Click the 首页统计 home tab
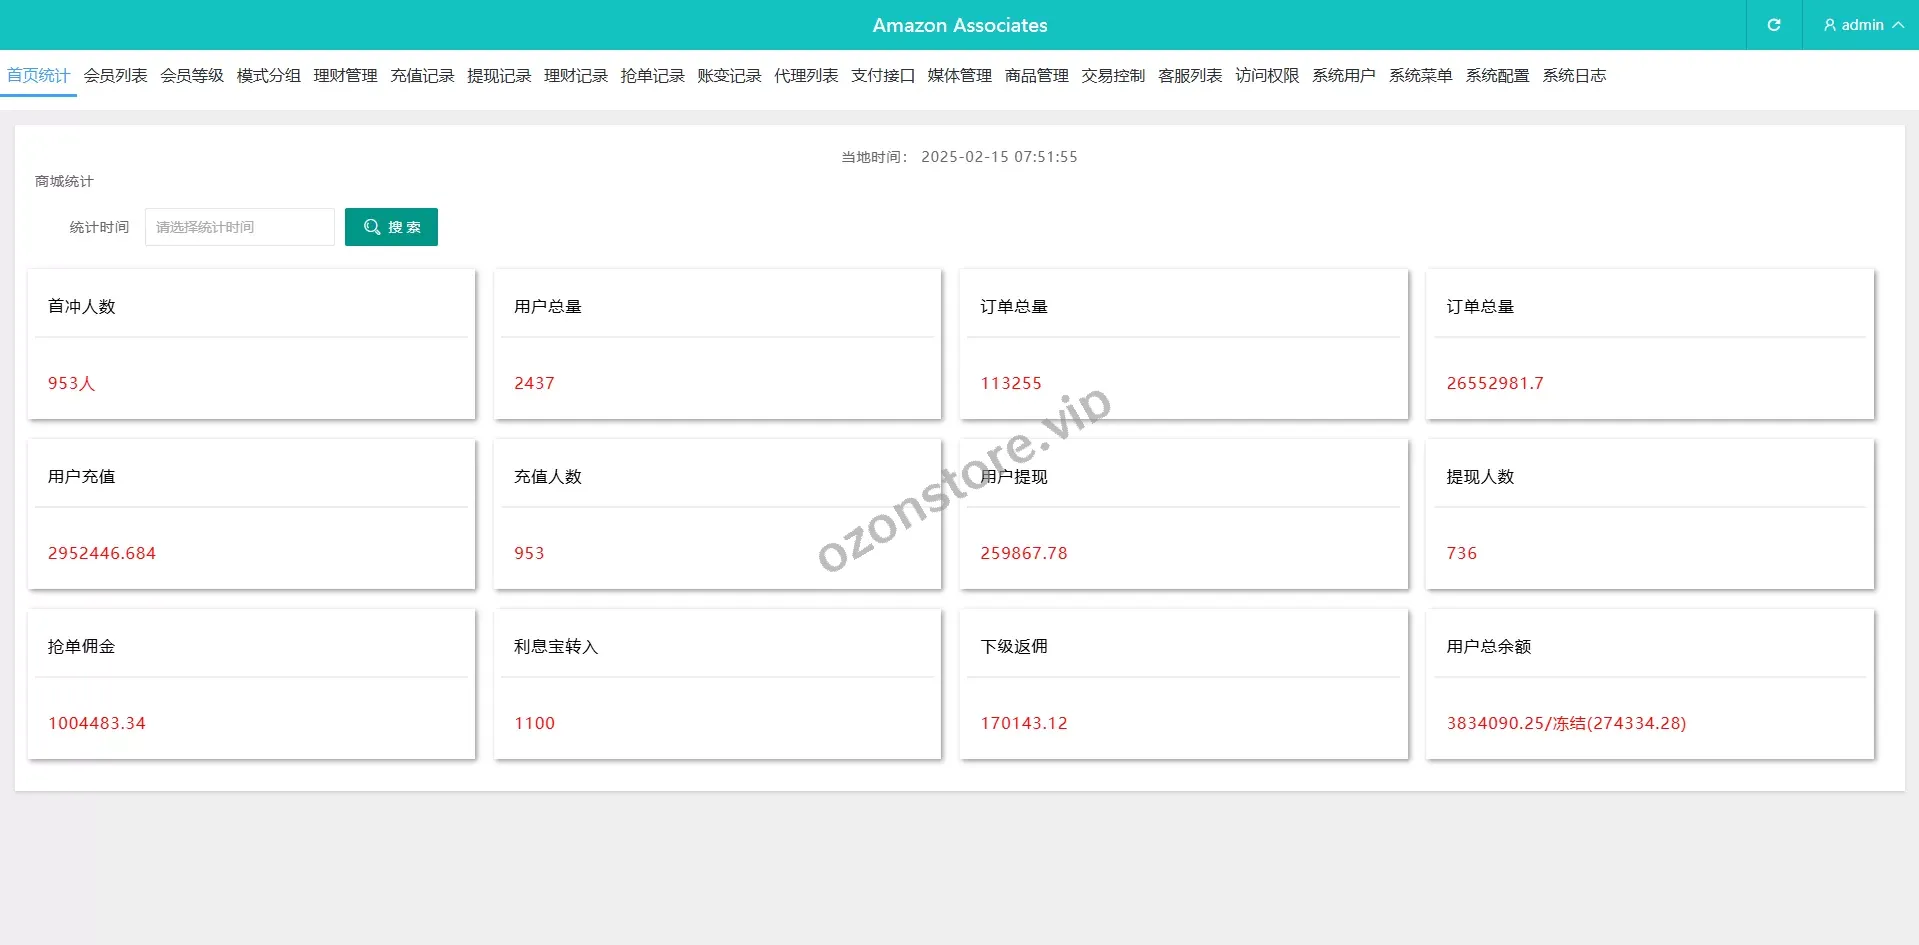 (38, 76)
